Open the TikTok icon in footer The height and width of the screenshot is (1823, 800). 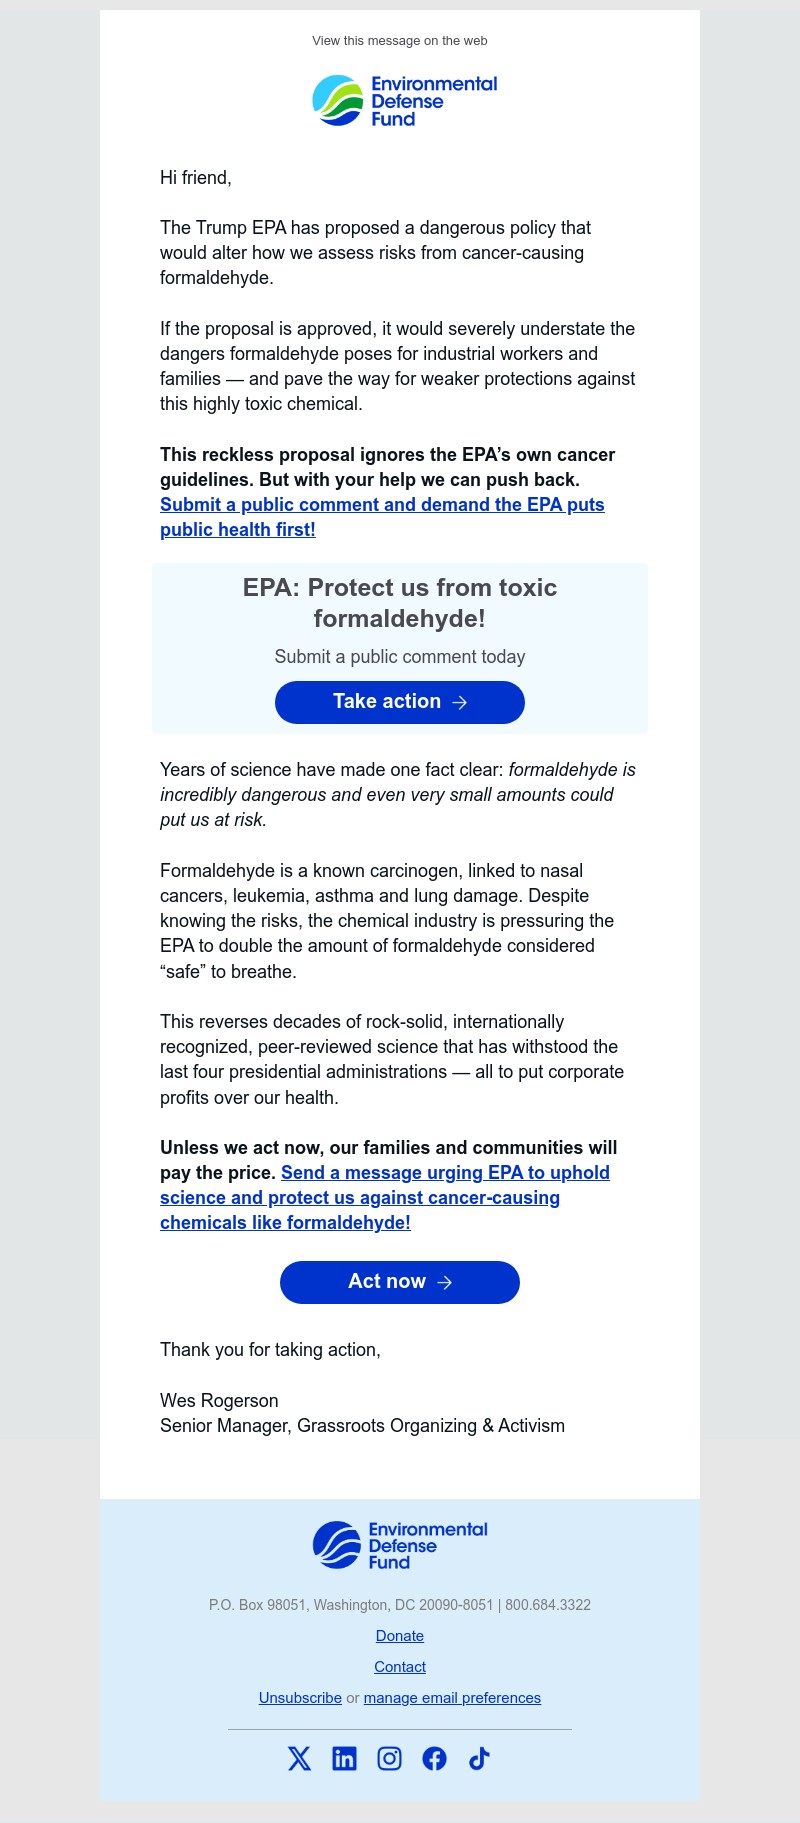click(479, 1758)
